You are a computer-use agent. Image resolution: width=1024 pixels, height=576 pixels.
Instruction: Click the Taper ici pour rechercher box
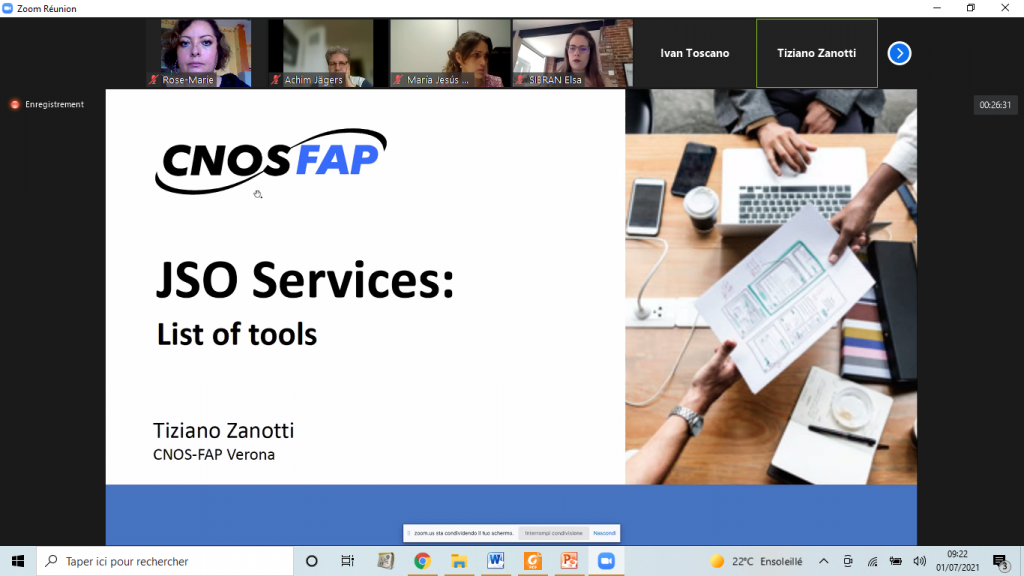coord(165,561)
